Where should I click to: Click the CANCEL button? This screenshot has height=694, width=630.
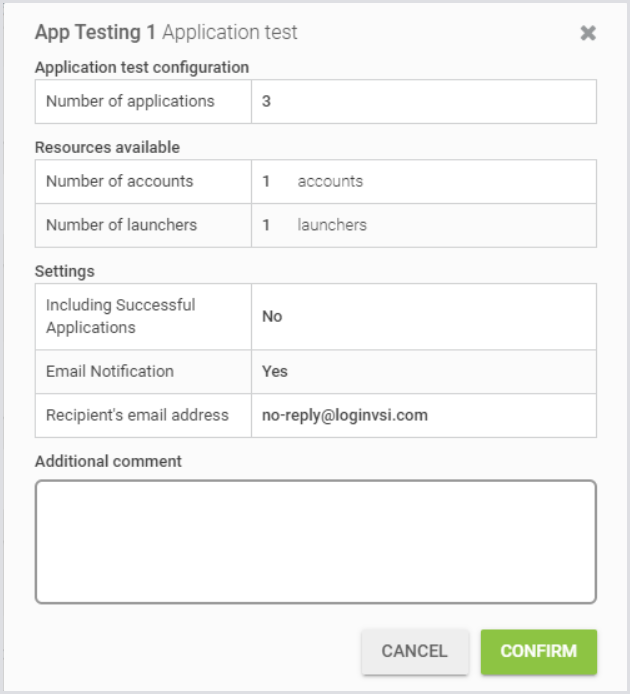point(414,651)
